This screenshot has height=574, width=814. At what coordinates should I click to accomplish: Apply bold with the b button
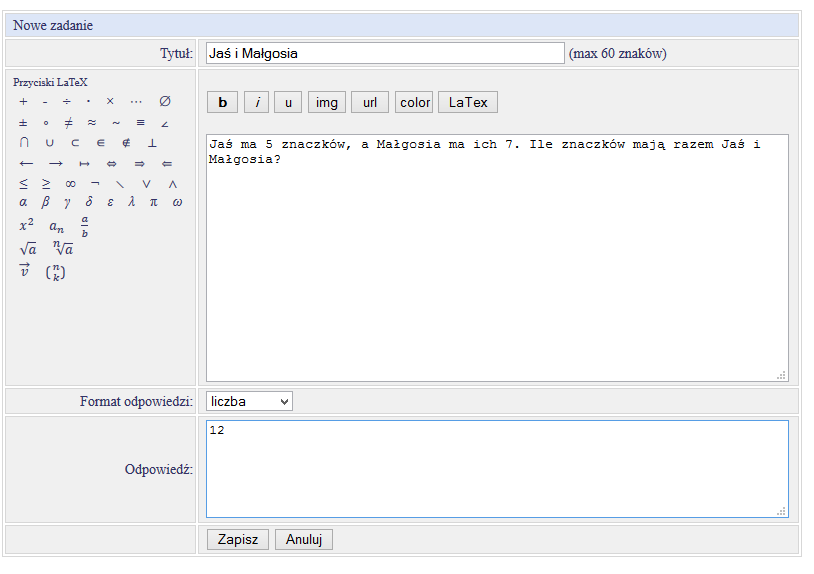[222, 102]
